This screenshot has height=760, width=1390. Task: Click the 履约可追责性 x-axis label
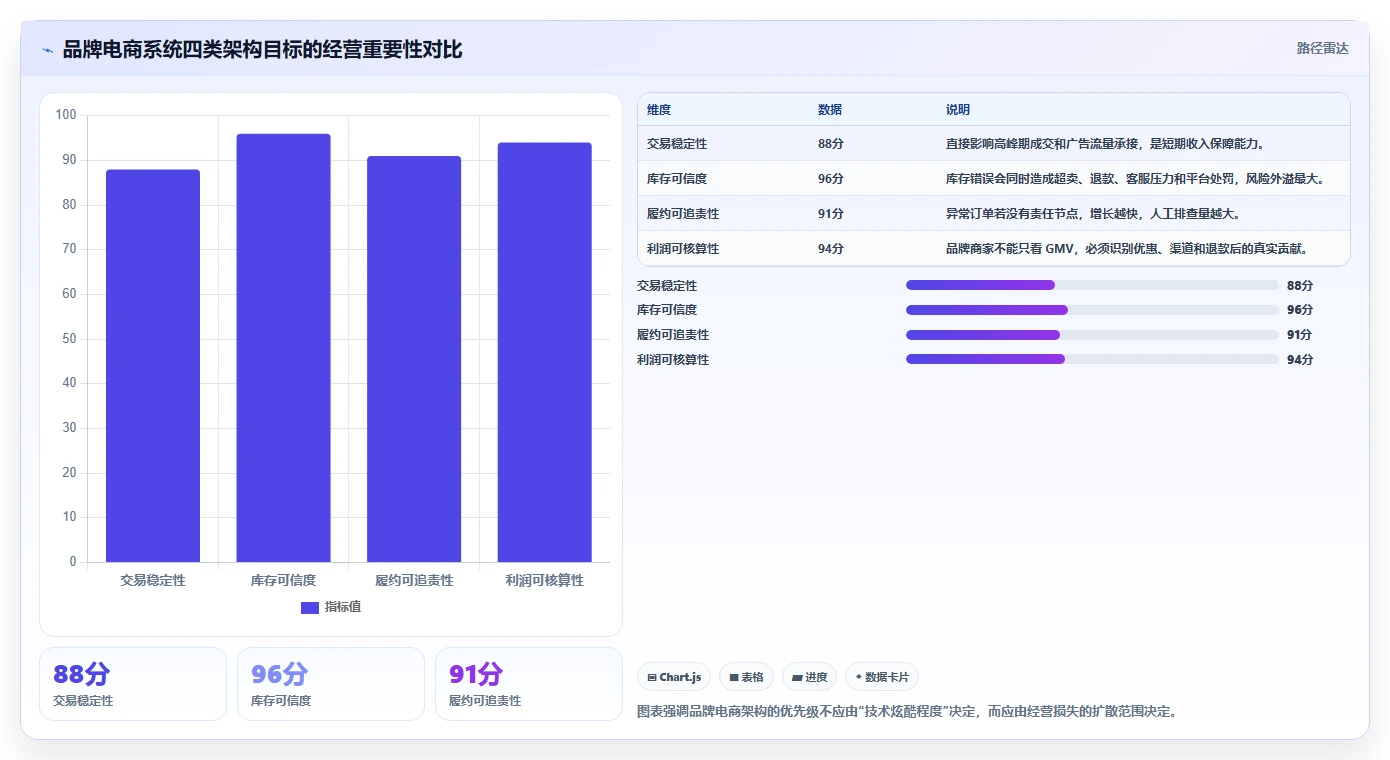tap(414, 580)
